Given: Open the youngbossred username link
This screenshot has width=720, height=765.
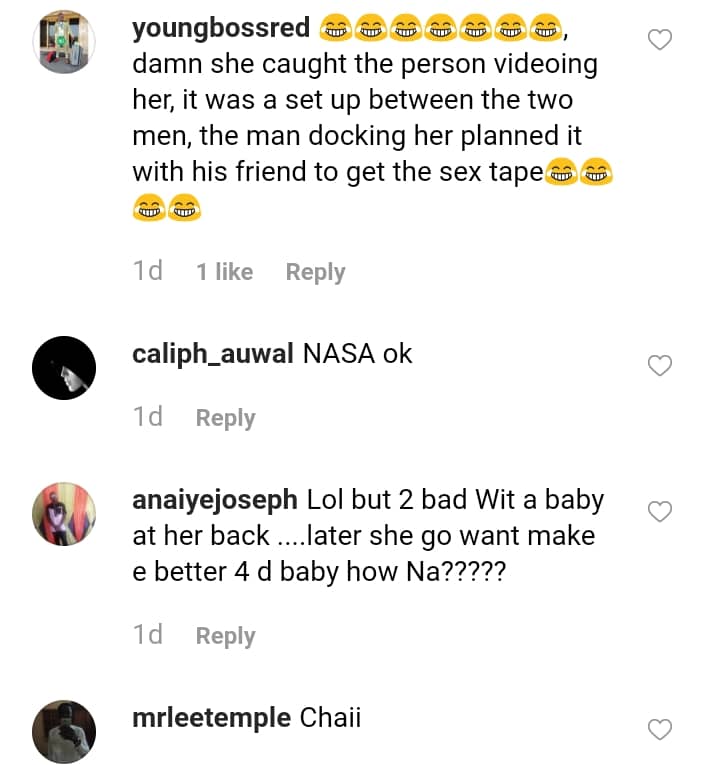Looking at the screenshot, I should [x=221, y=28].
